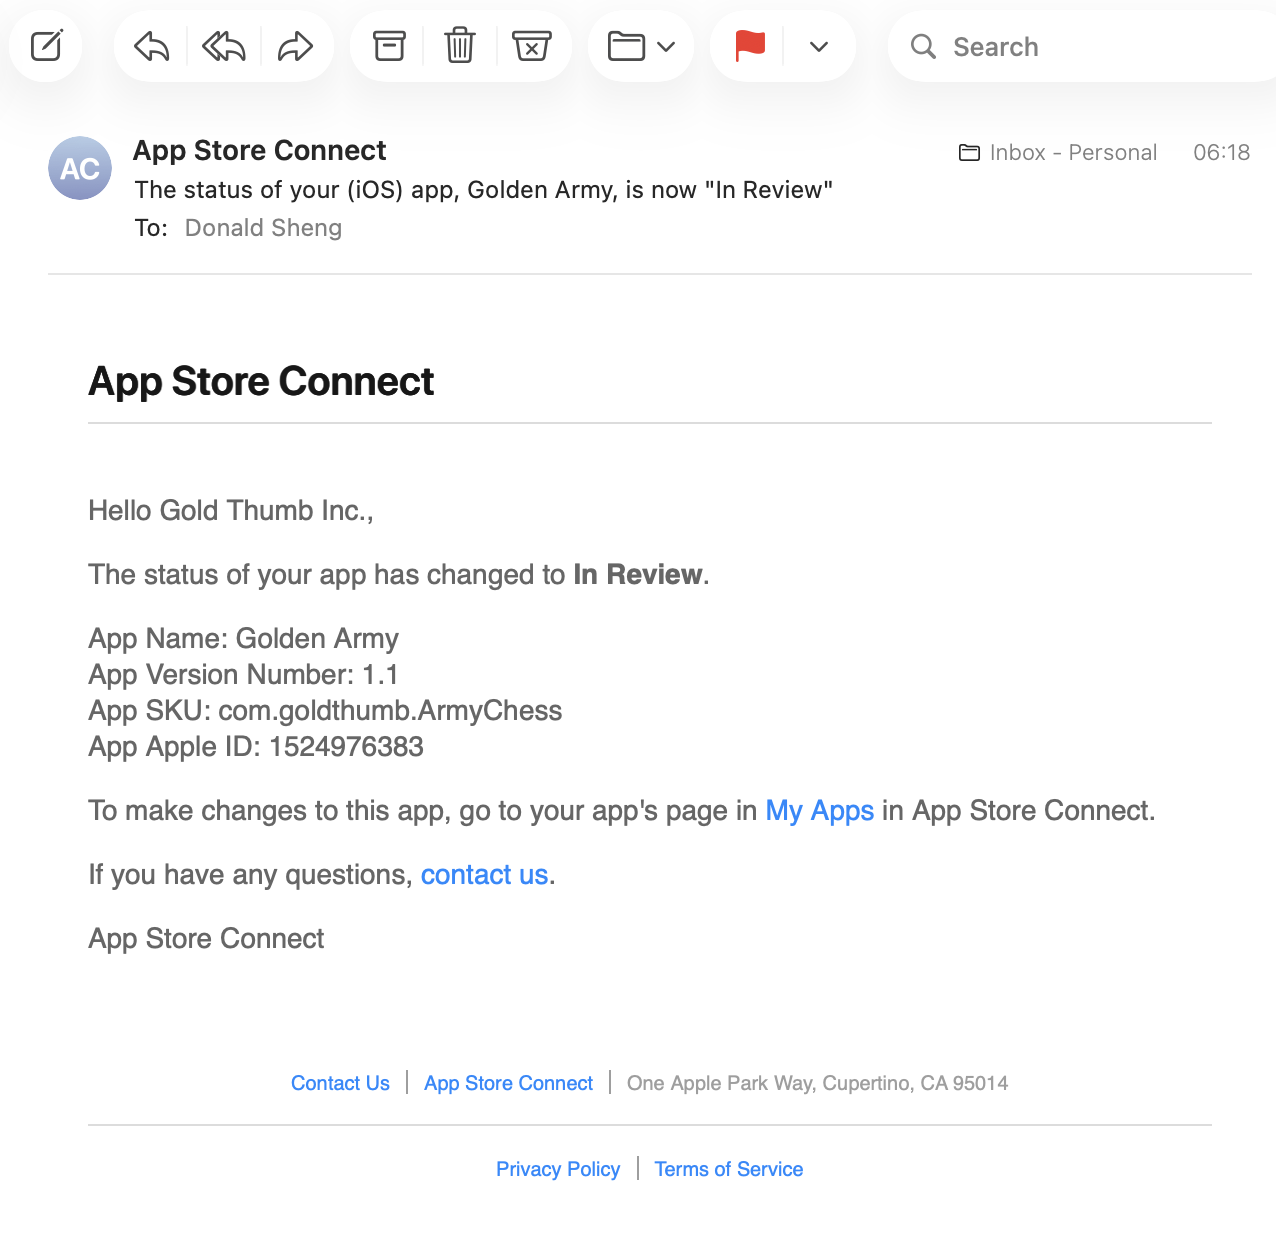
Task: Archive the selected message
Action: [x=389, y=46]
